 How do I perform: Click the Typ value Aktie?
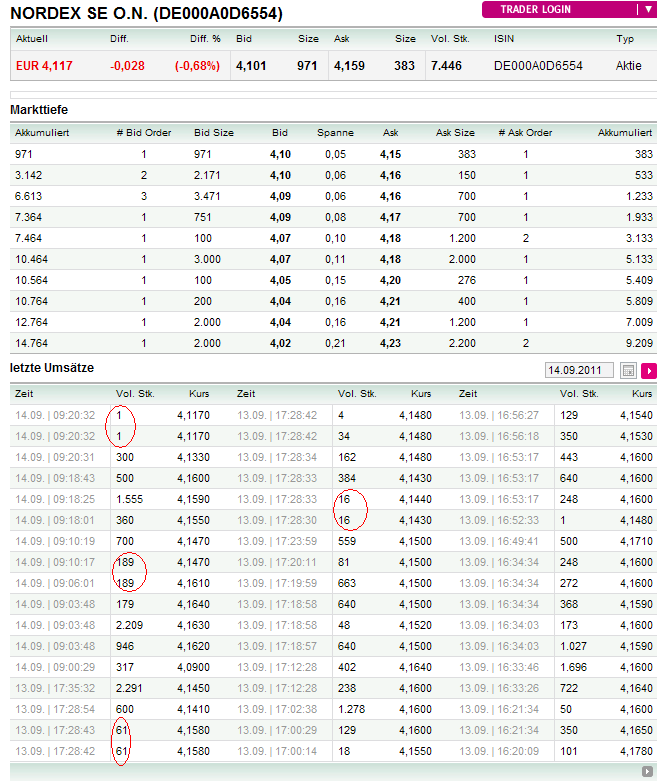tap(629, 66)
